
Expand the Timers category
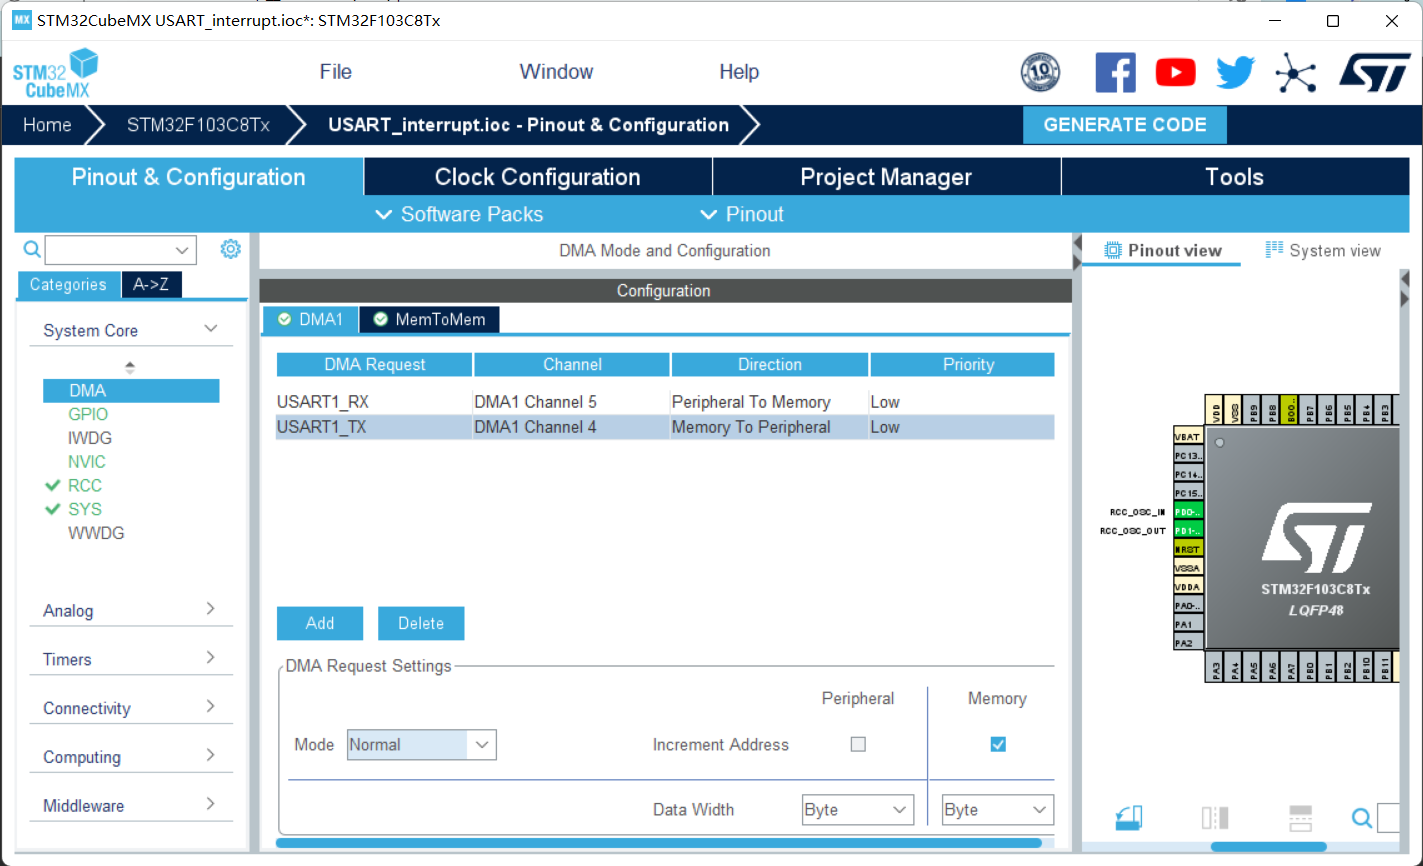tap(130, 659)
